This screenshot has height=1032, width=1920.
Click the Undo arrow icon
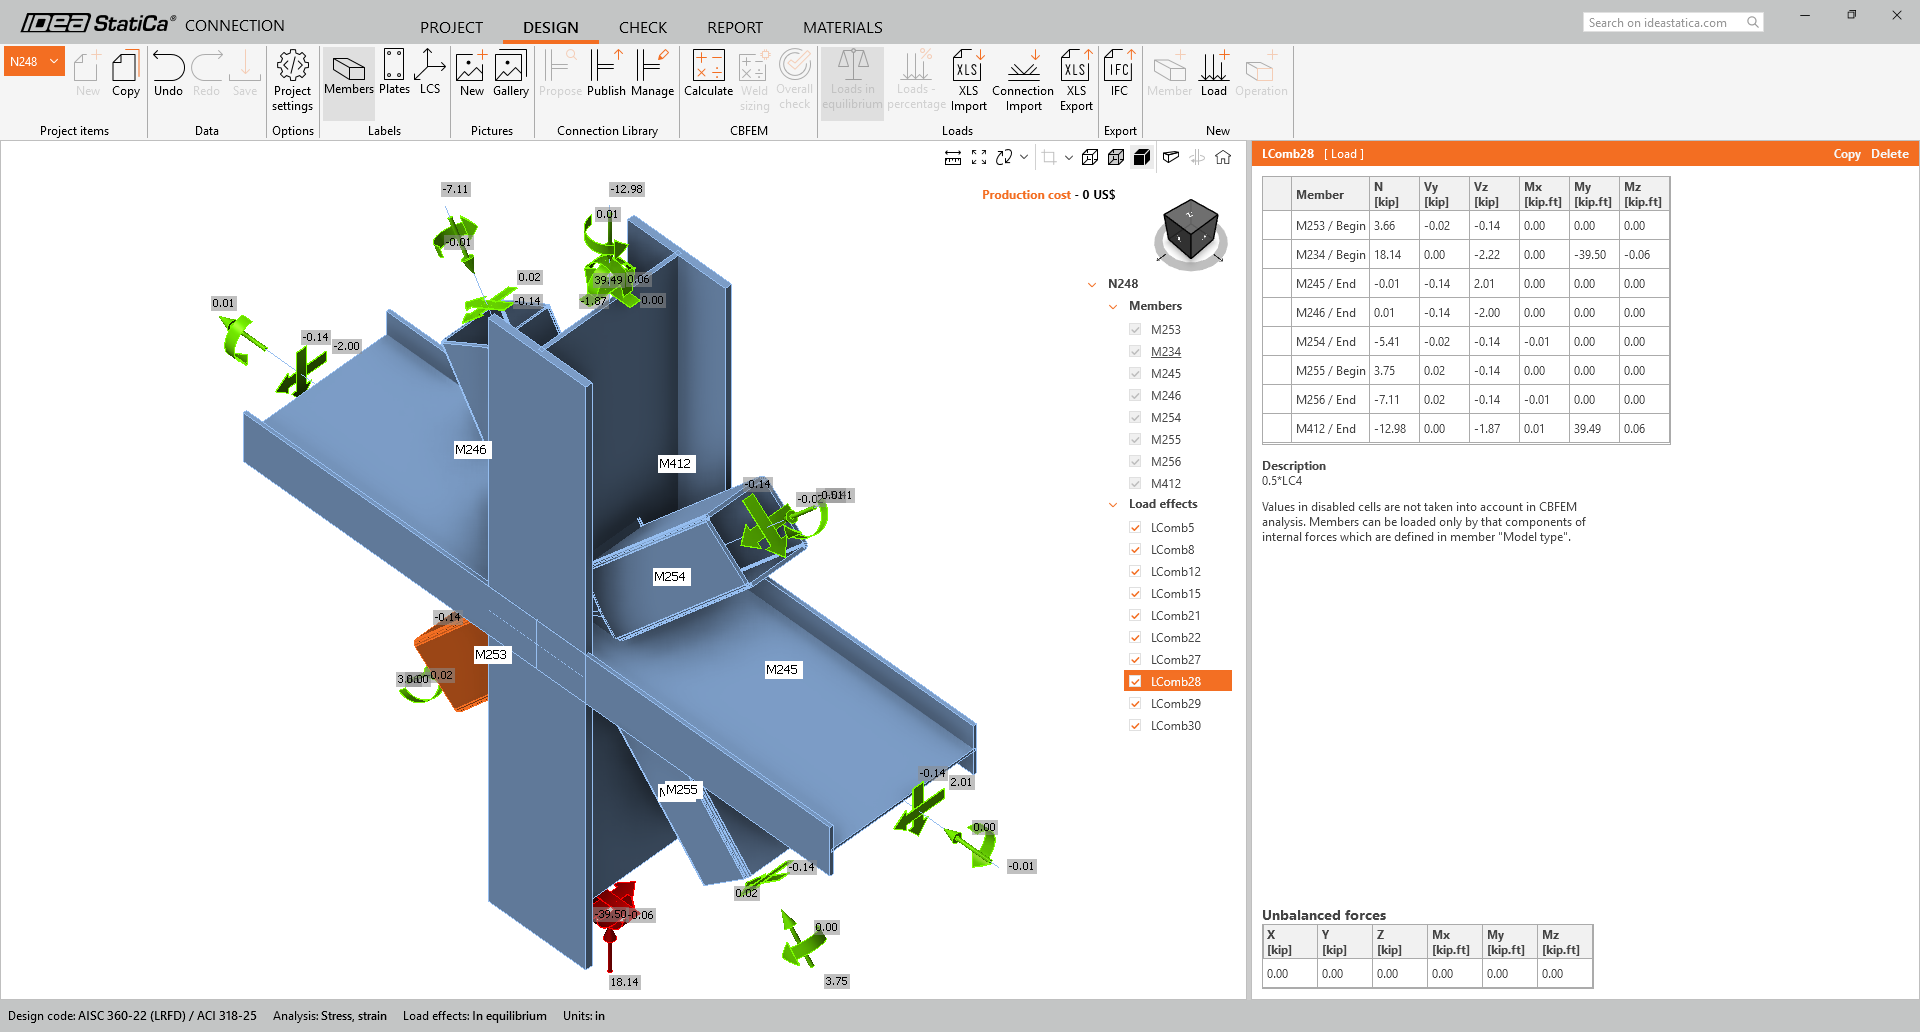pyautogui.click(x=168, y=66)
